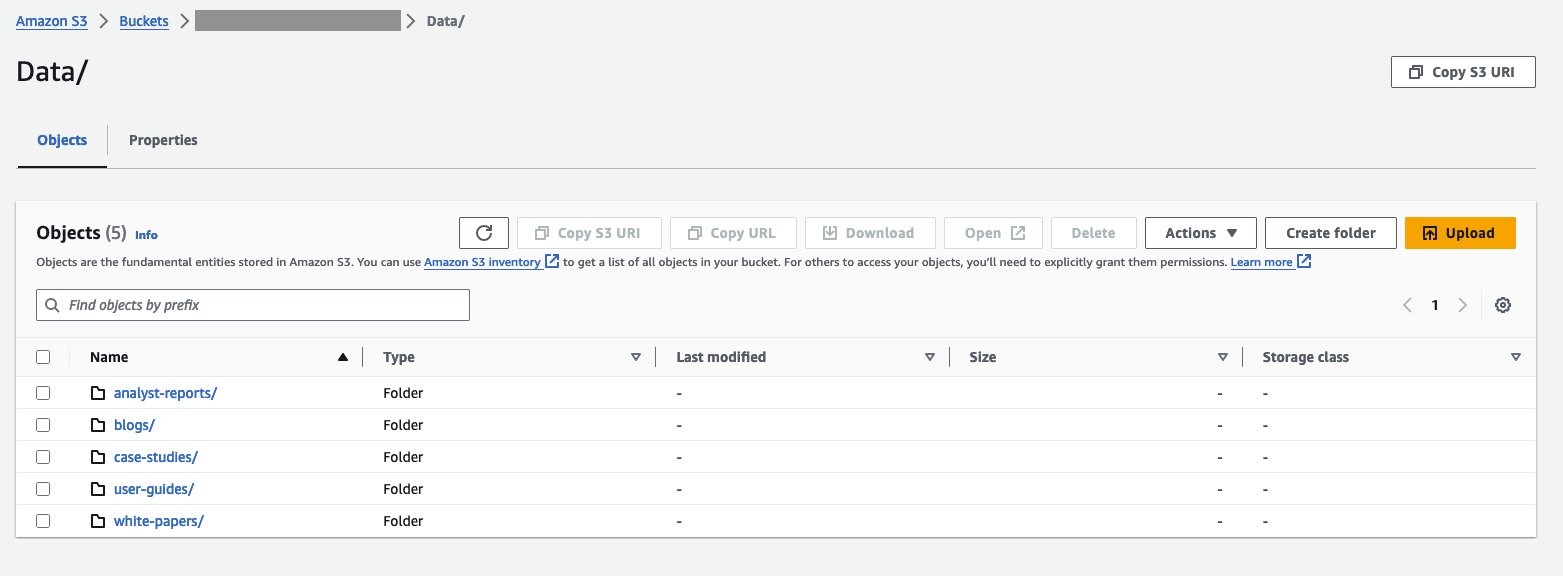Screen dimensions: 1563x576
Task: Go to Amazon S3 breadcrumb
Action: 52,21
